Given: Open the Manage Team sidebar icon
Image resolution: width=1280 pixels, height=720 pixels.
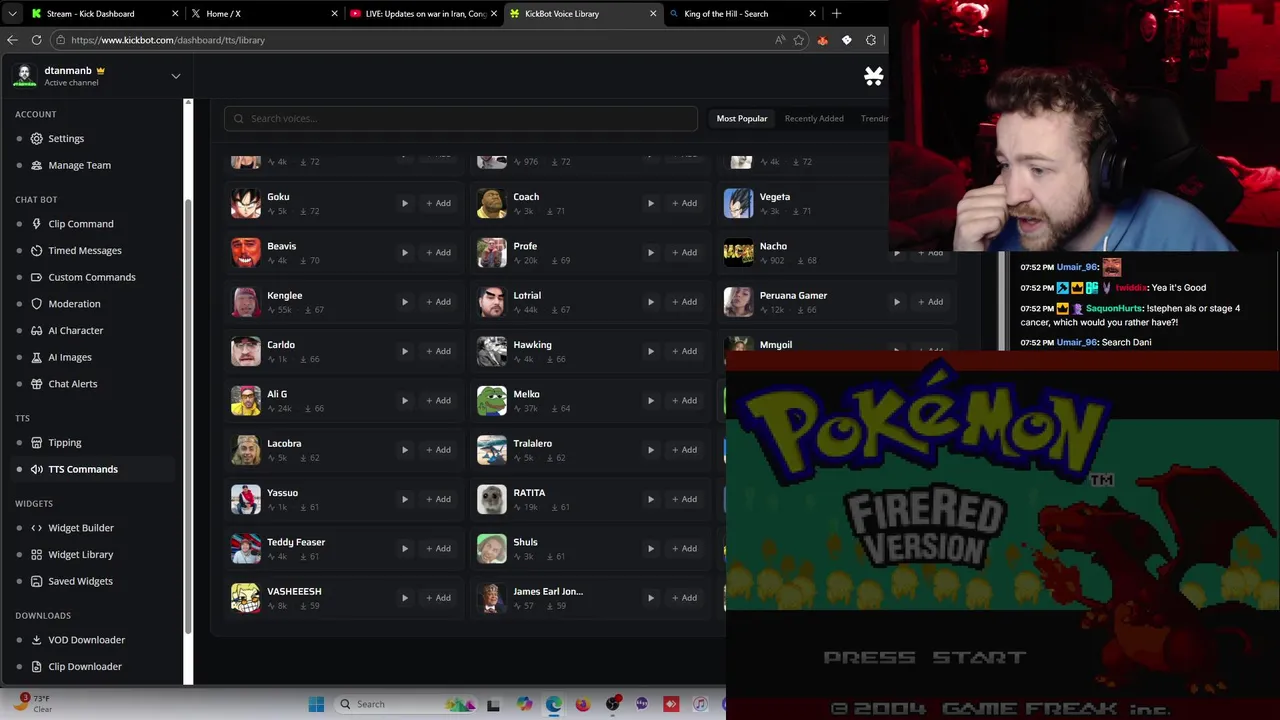Looking at the screenshot, I should click(x=37, y=165).
